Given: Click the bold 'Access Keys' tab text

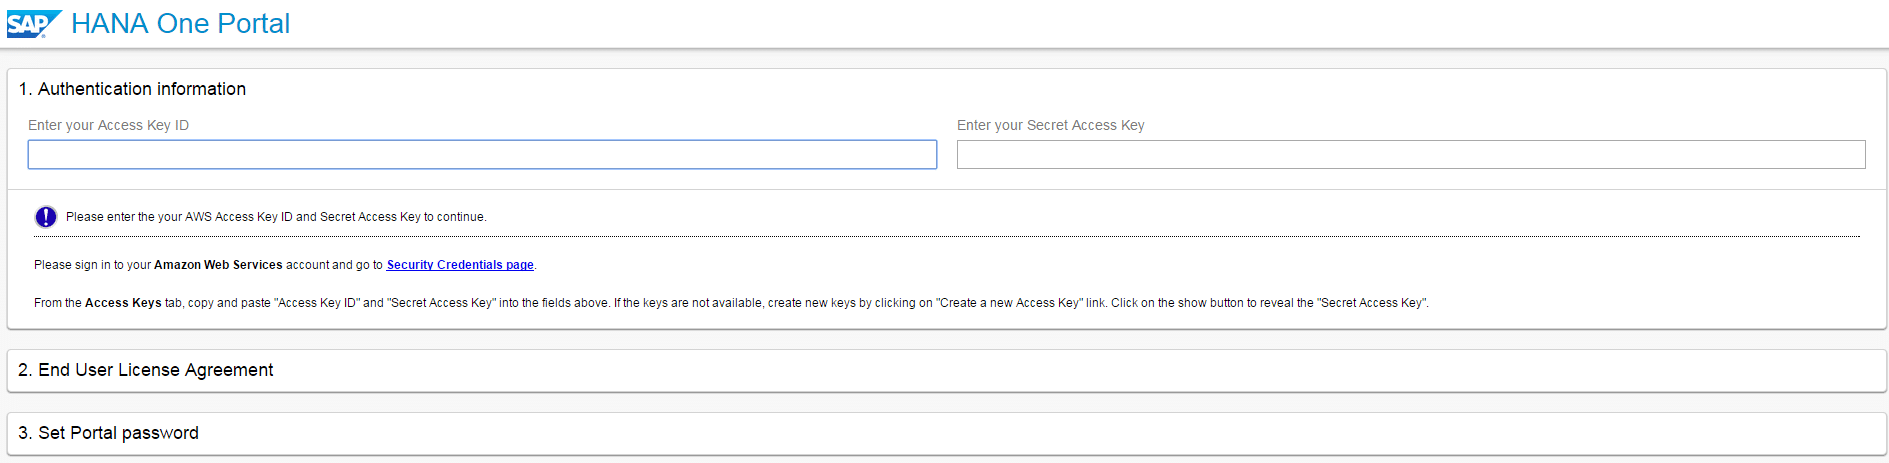Looking at the screenshot, I should [x=123, y=303].
